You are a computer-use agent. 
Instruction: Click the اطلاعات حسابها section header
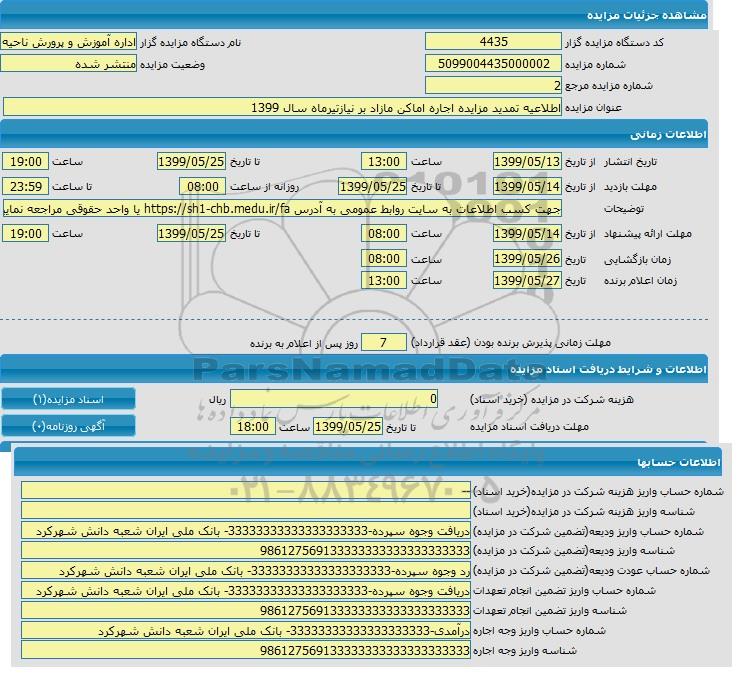(368, 462)
